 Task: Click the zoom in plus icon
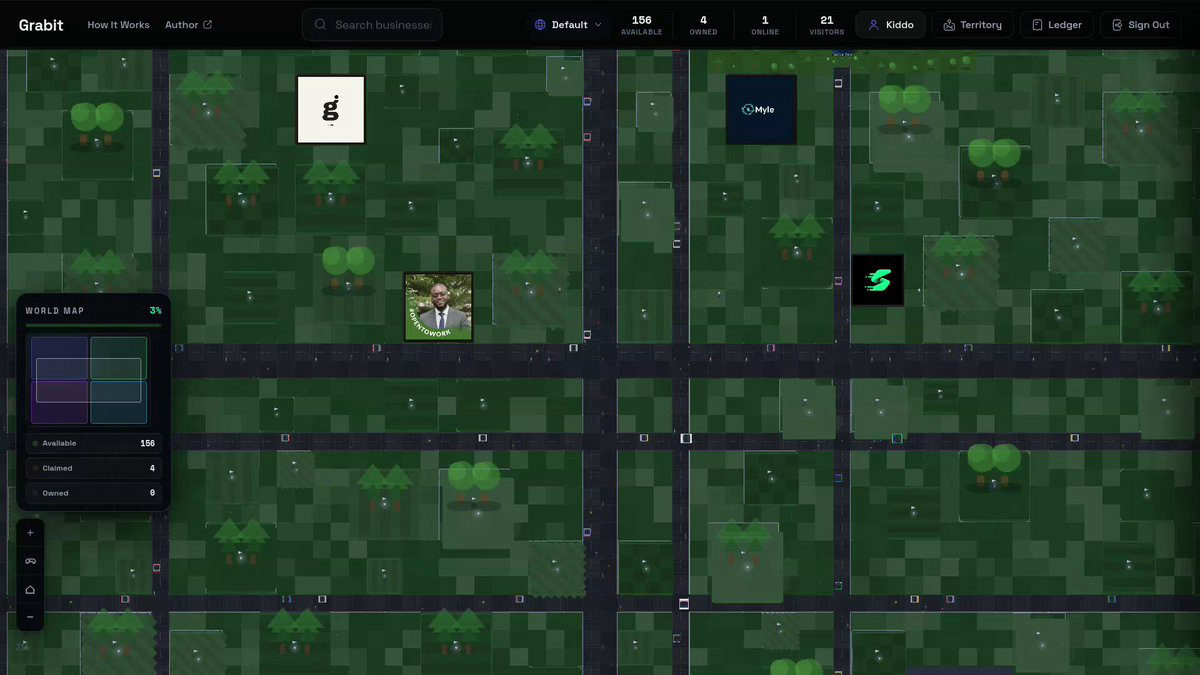pyautogui.click(x=30, y=533)
